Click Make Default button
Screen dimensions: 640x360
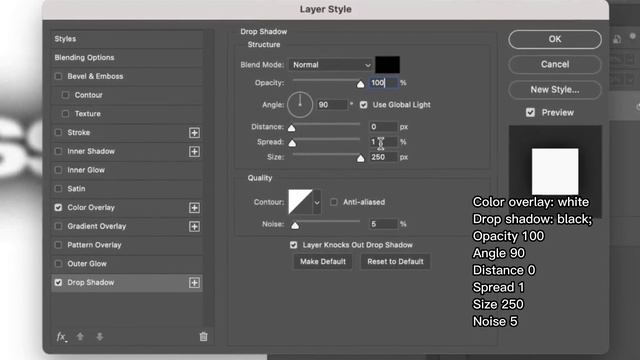pyautogui.click(x=323, y=262)
